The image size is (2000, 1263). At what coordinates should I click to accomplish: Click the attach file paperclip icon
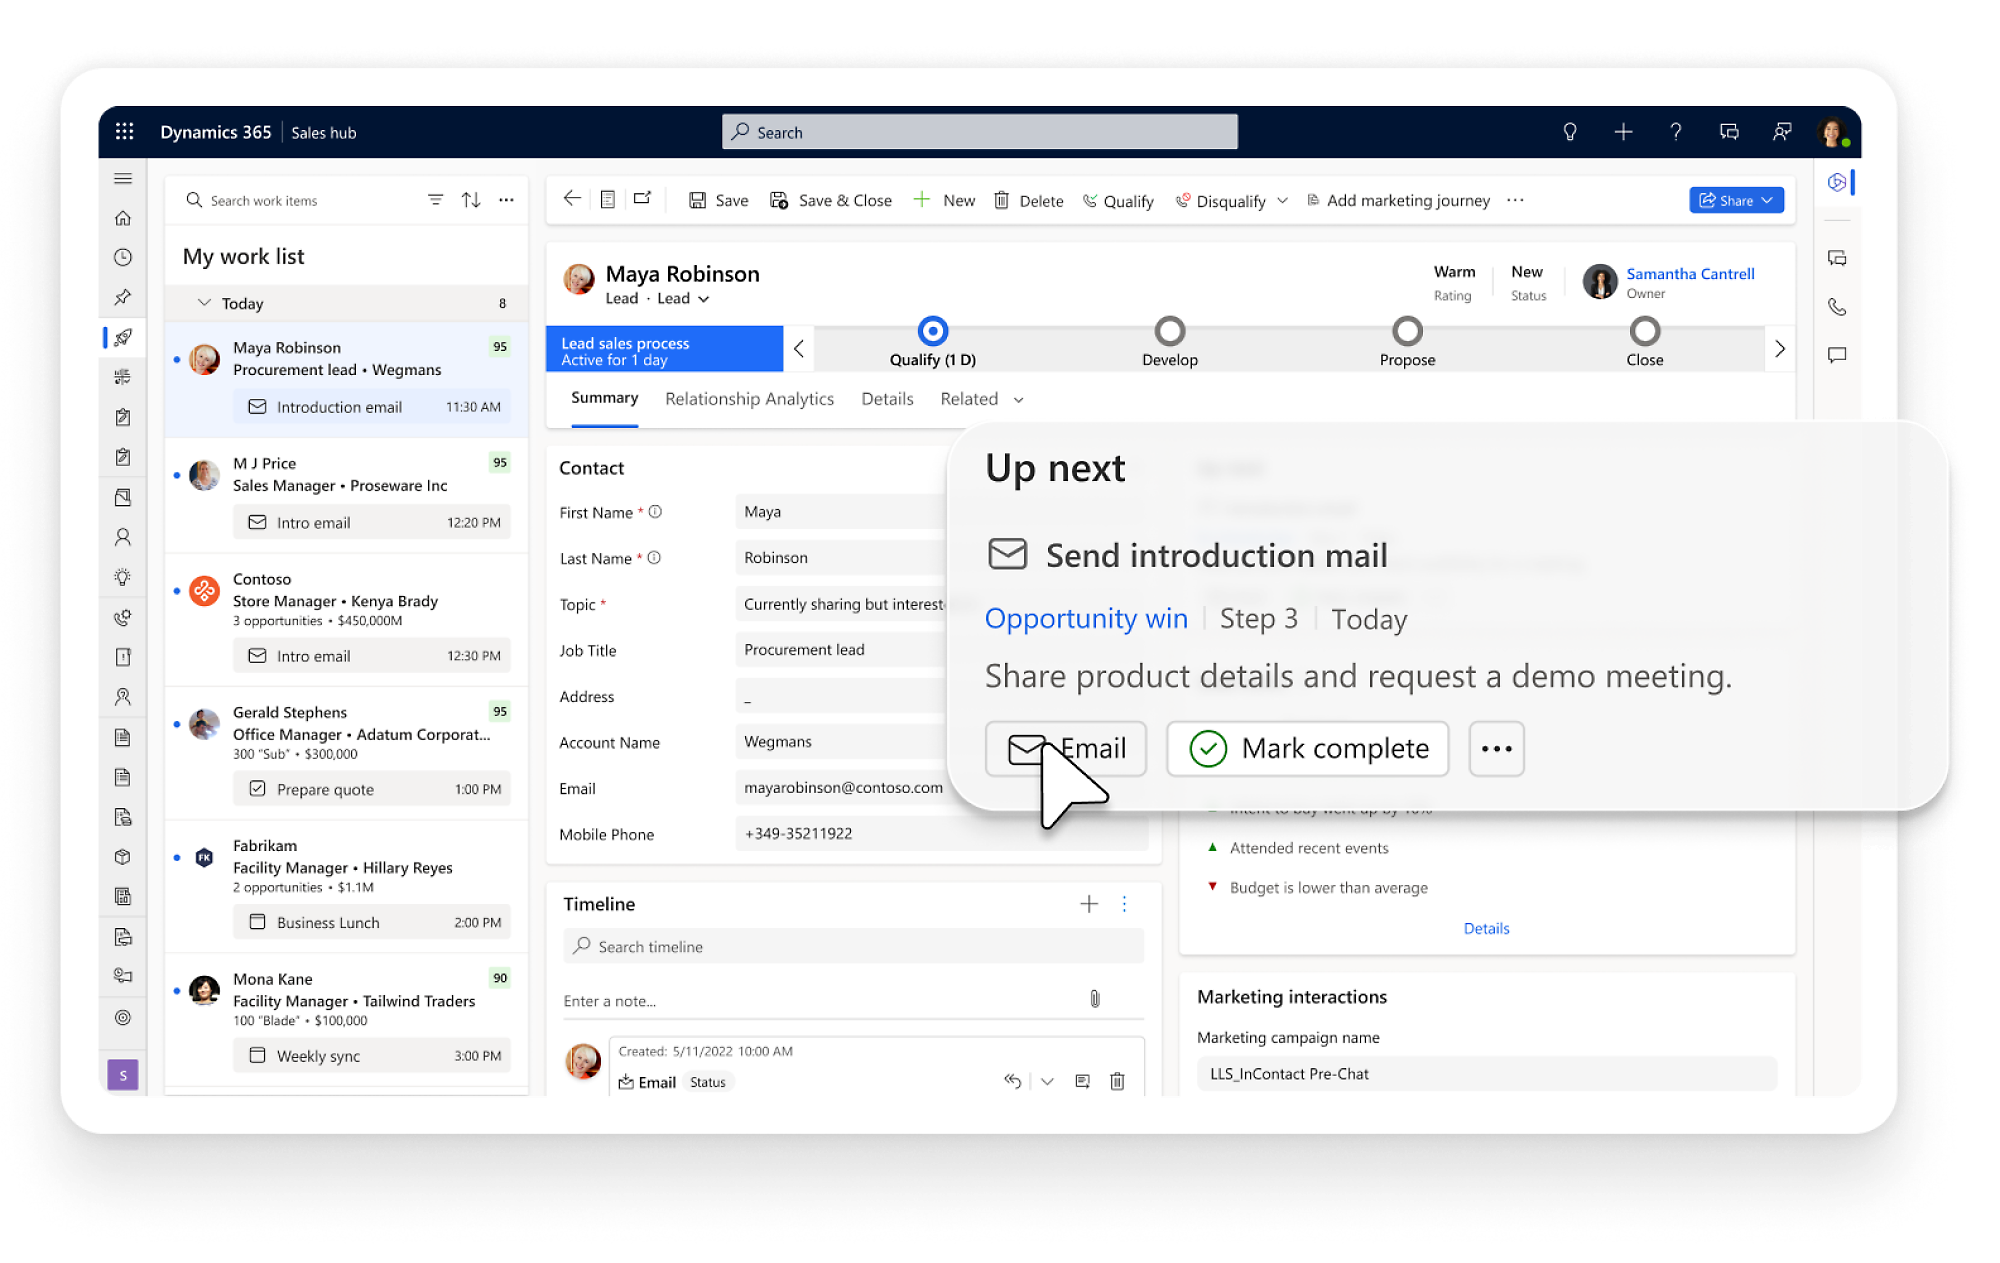click(1095, 999)
